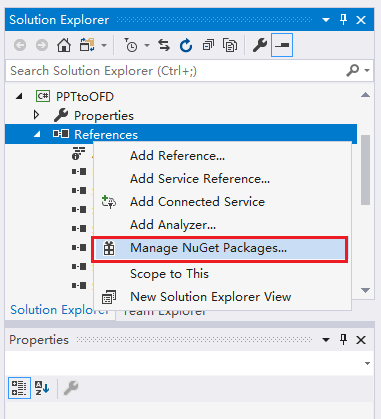The width and height of the screenshot is (381, 419).
Task: Expand the Properties tree node
Action: tap(36, 115)
